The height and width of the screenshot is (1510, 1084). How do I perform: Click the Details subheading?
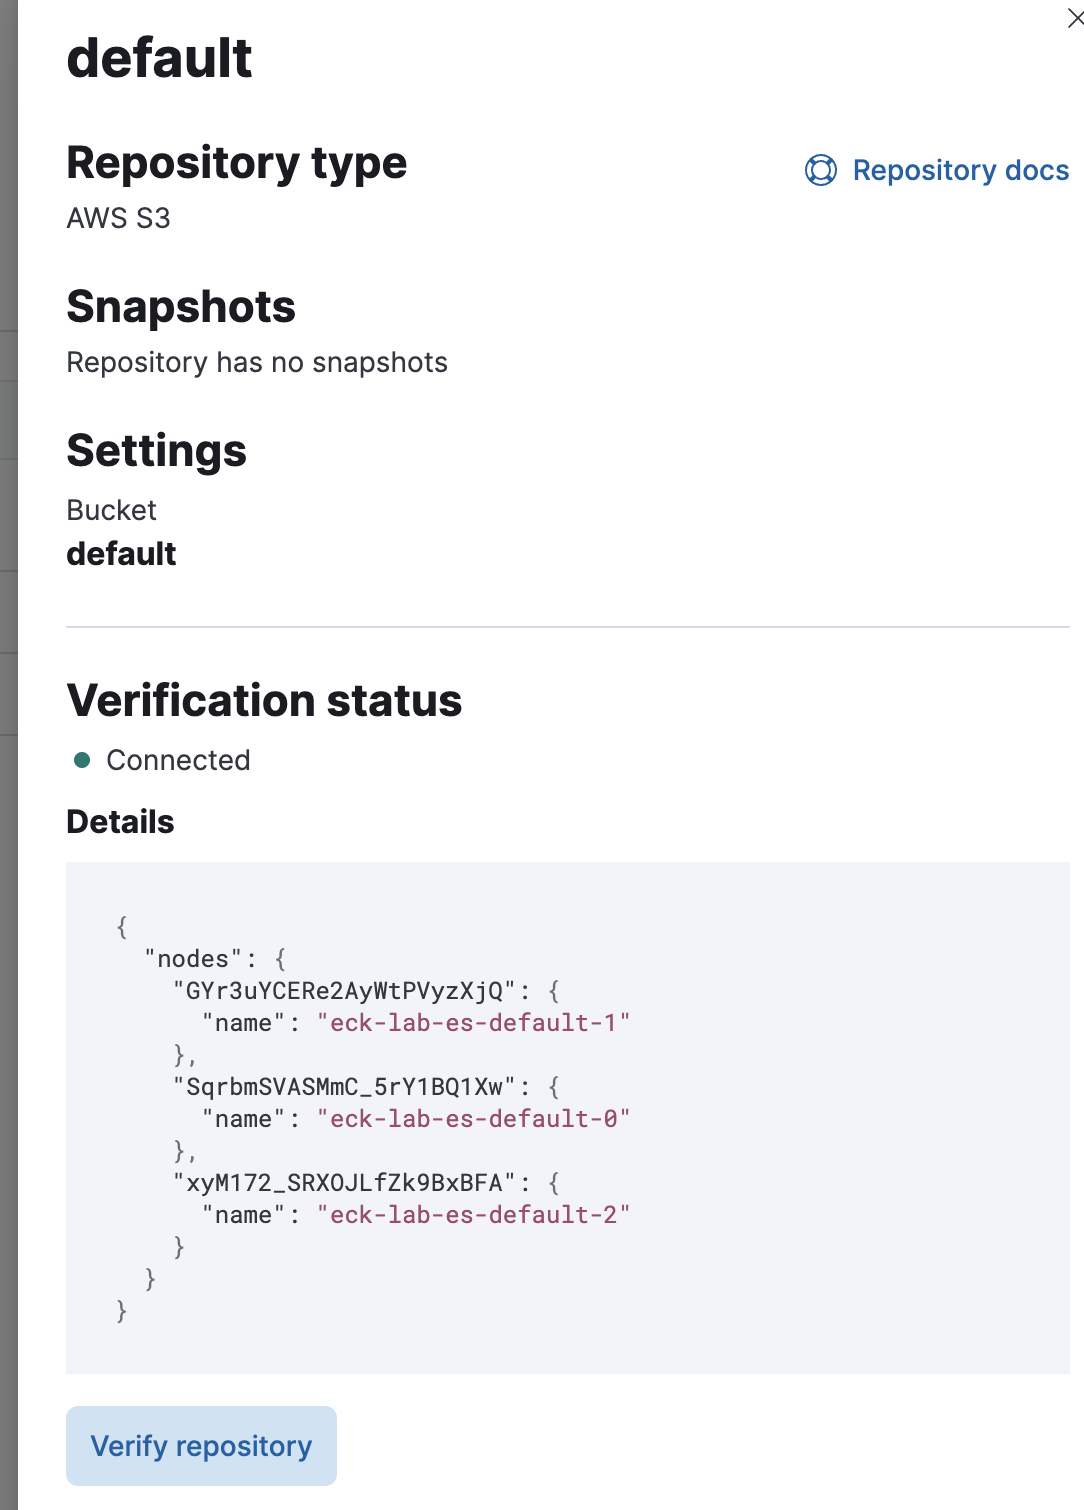120,822
